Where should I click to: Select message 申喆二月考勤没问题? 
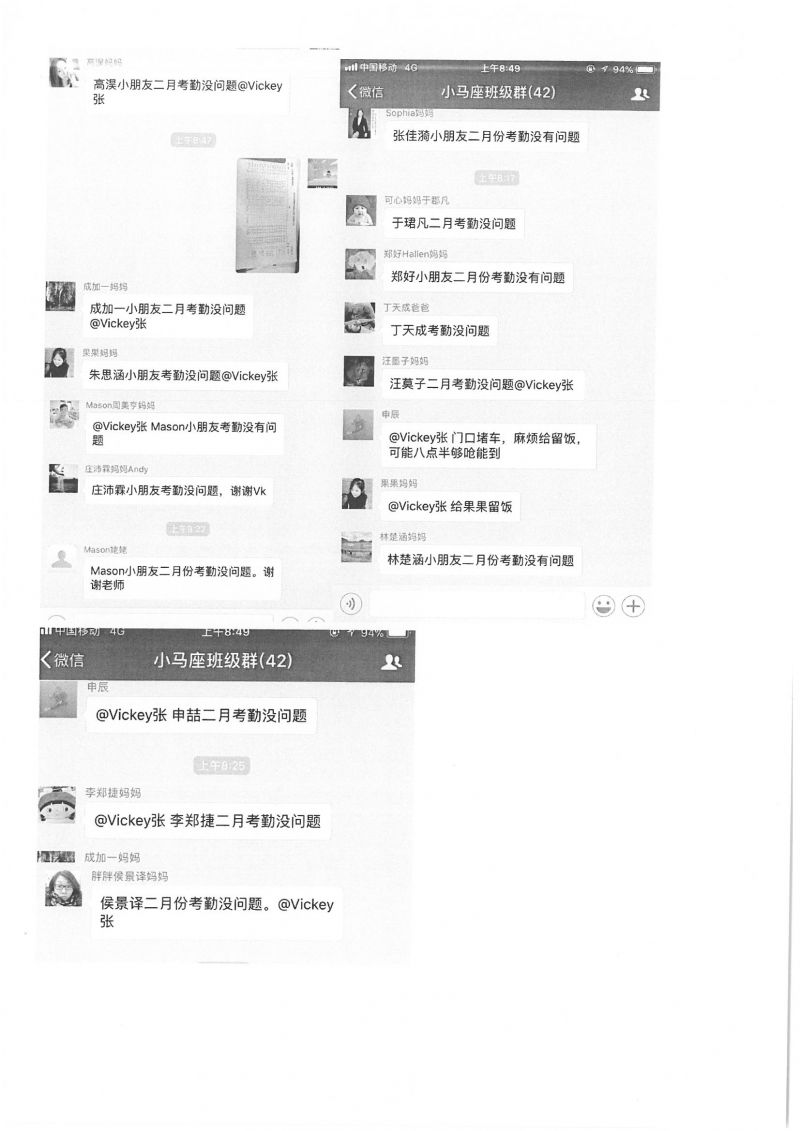pyautogui.click(x=201, y=715)
